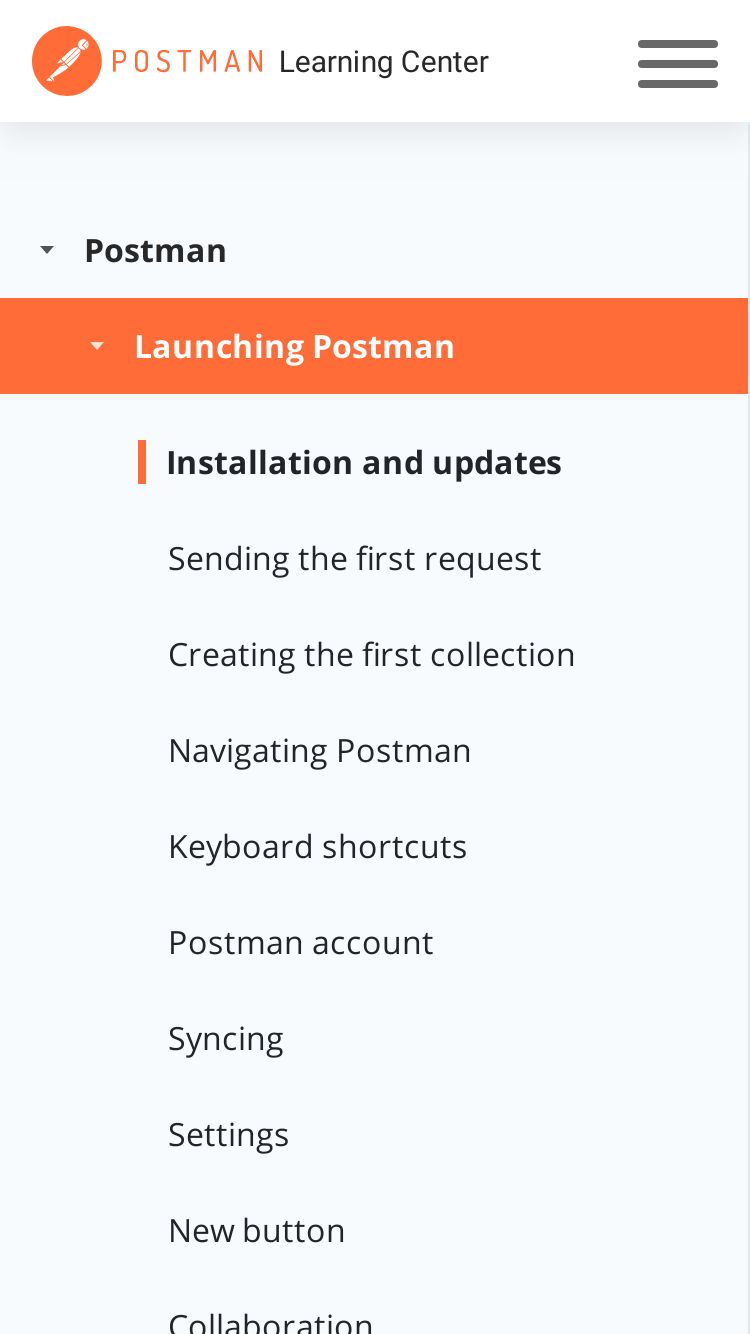Open Installation and updates page
The image size is (750, 1334).
click(364, 462)
